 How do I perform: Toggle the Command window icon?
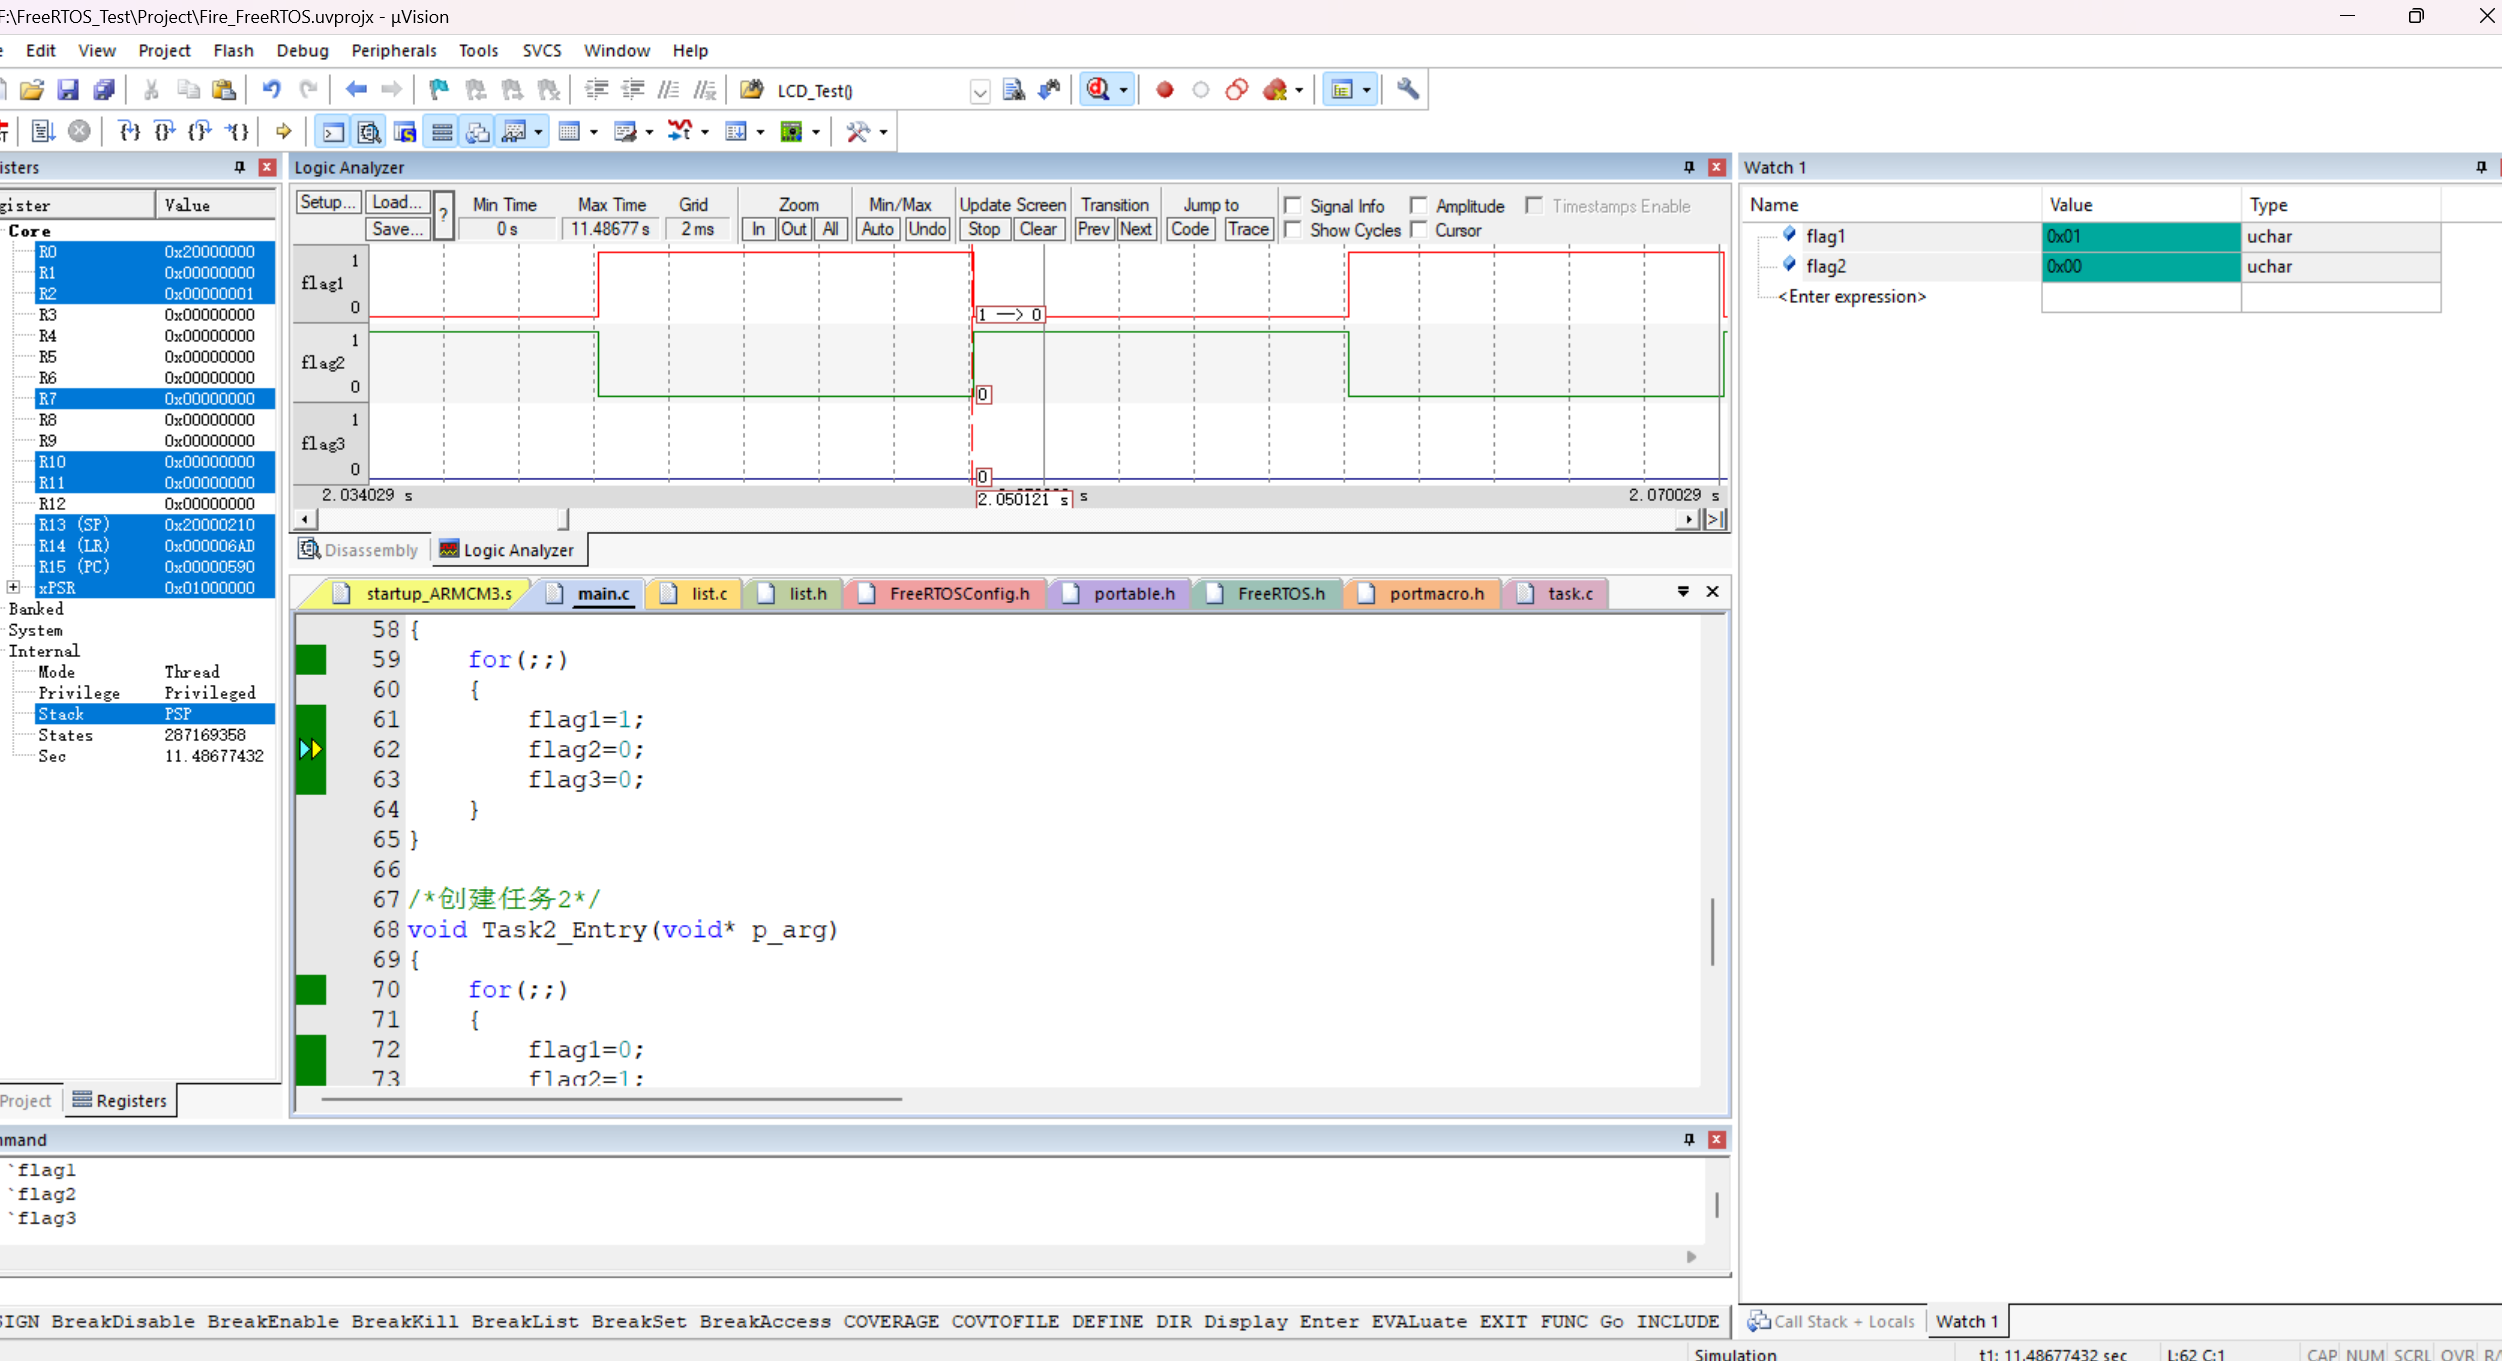(x=333, y=131)
